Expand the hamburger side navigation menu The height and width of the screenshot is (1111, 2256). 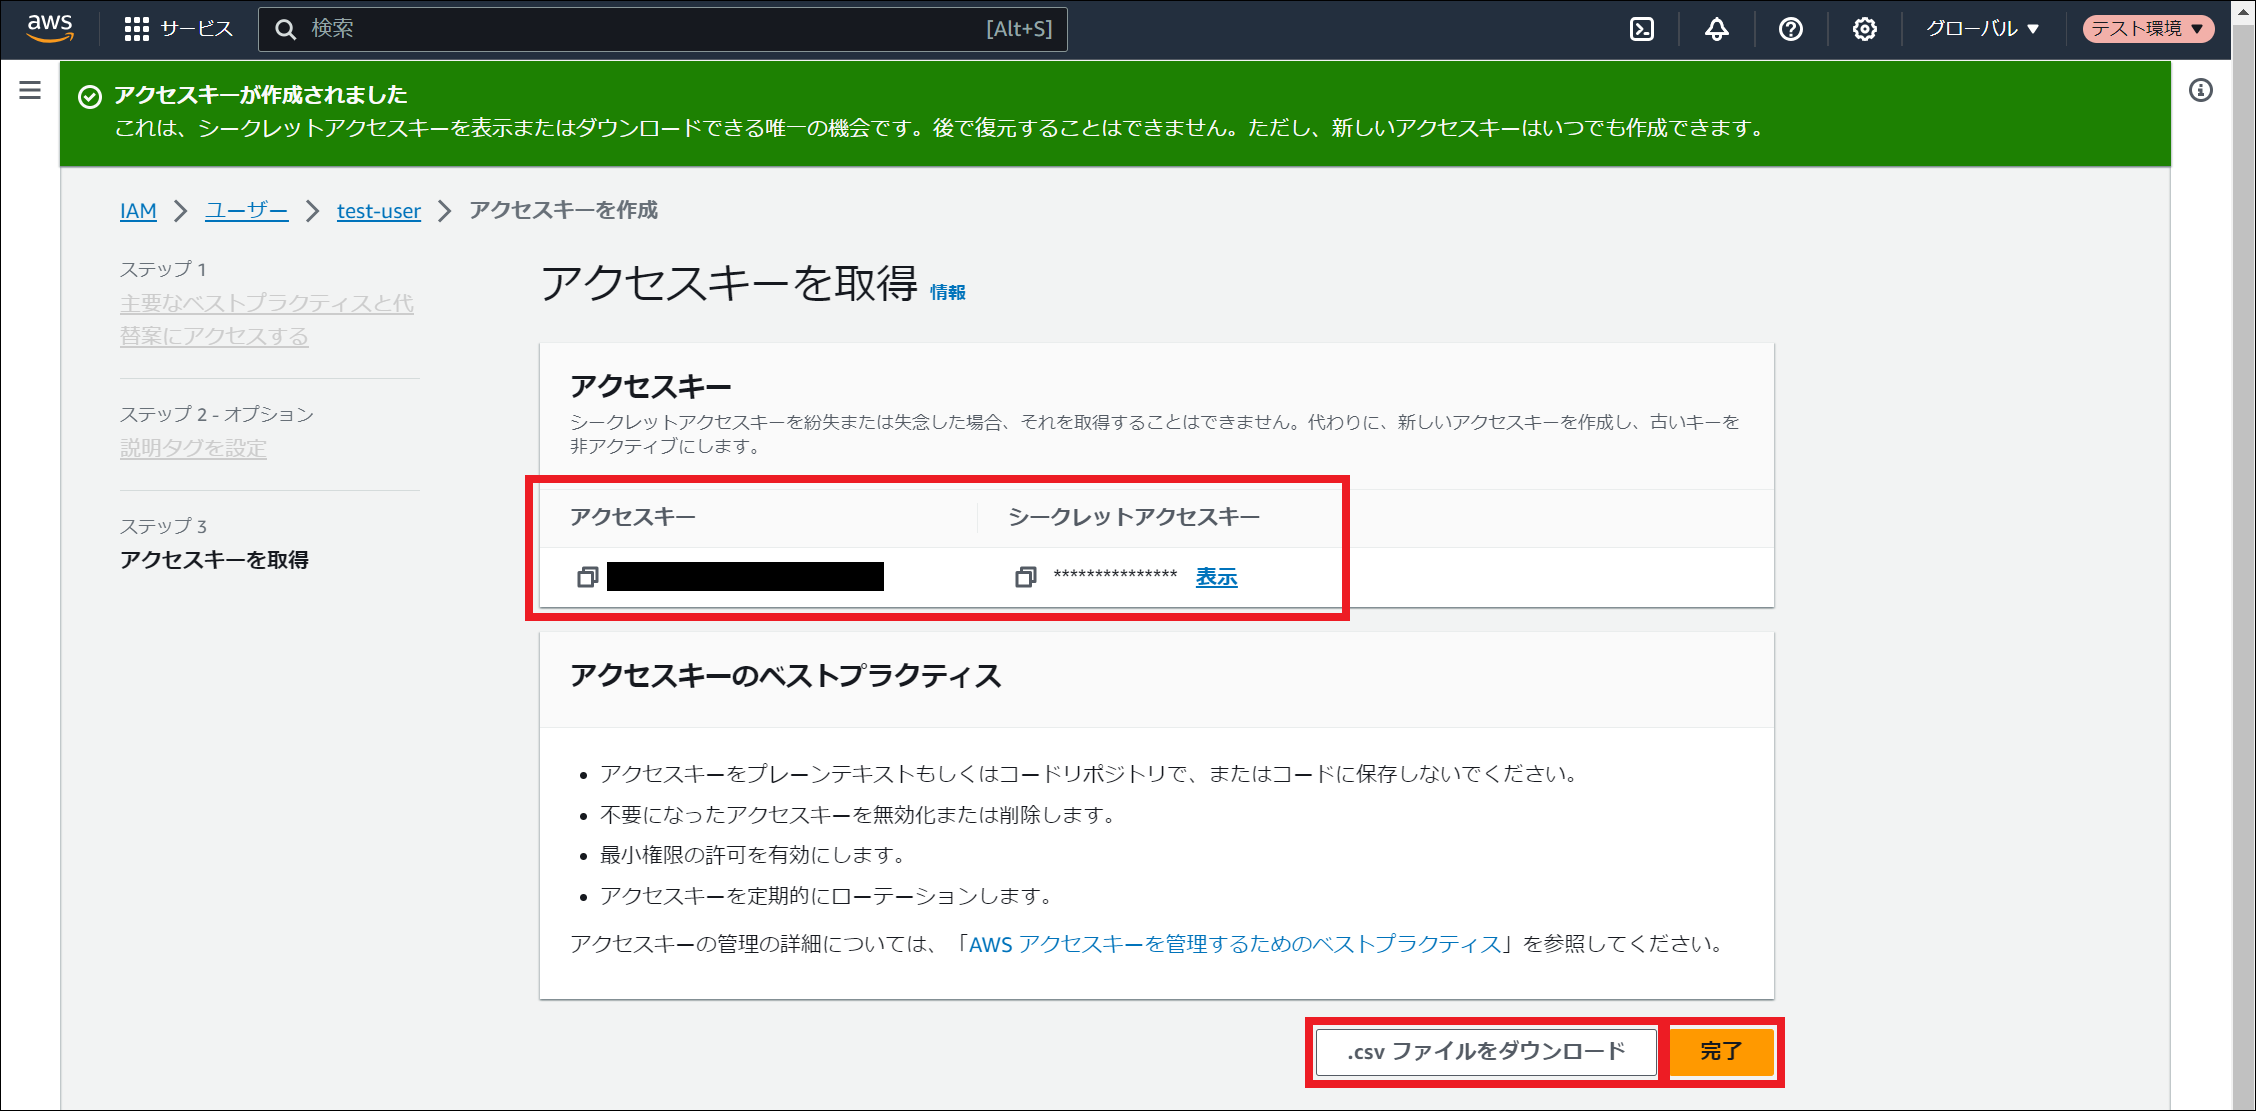coord(30,91)
